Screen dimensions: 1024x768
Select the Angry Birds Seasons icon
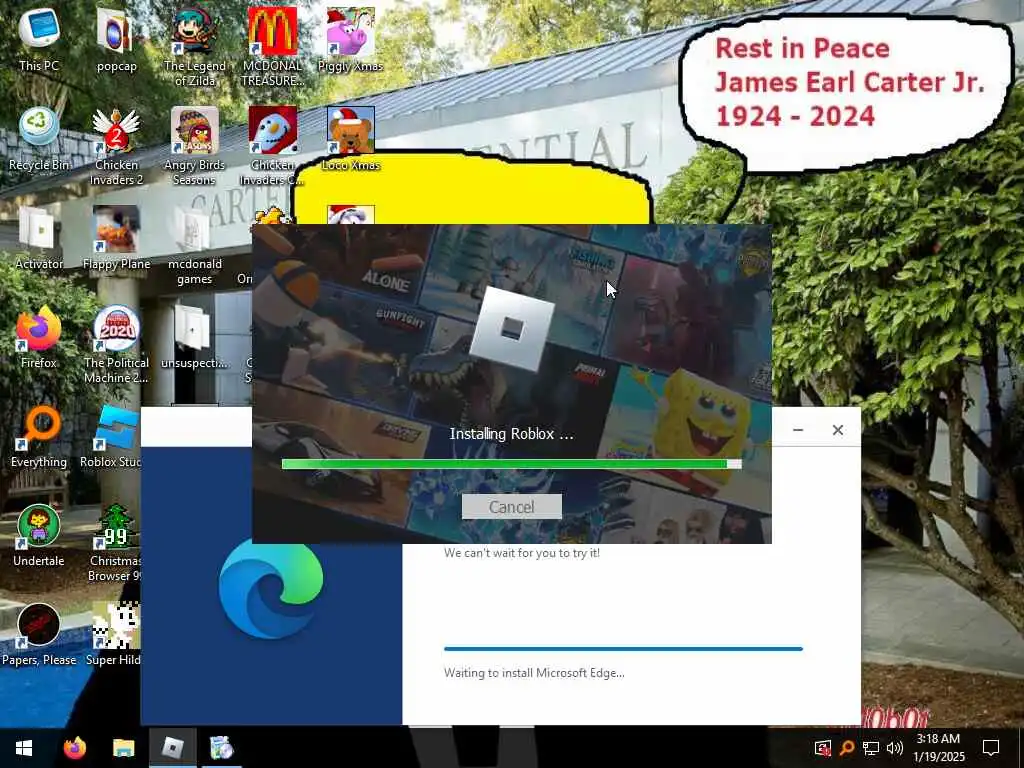pyautogui.click(x=195, y=146)
